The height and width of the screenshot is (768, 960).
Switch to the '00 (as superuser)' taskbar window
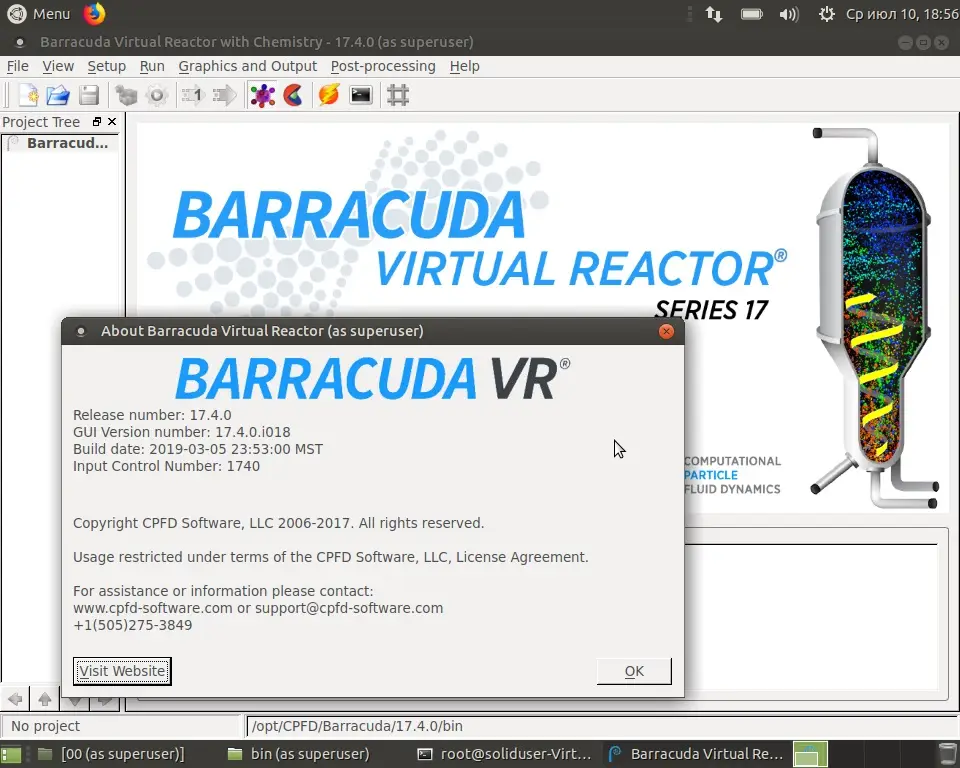110,754
